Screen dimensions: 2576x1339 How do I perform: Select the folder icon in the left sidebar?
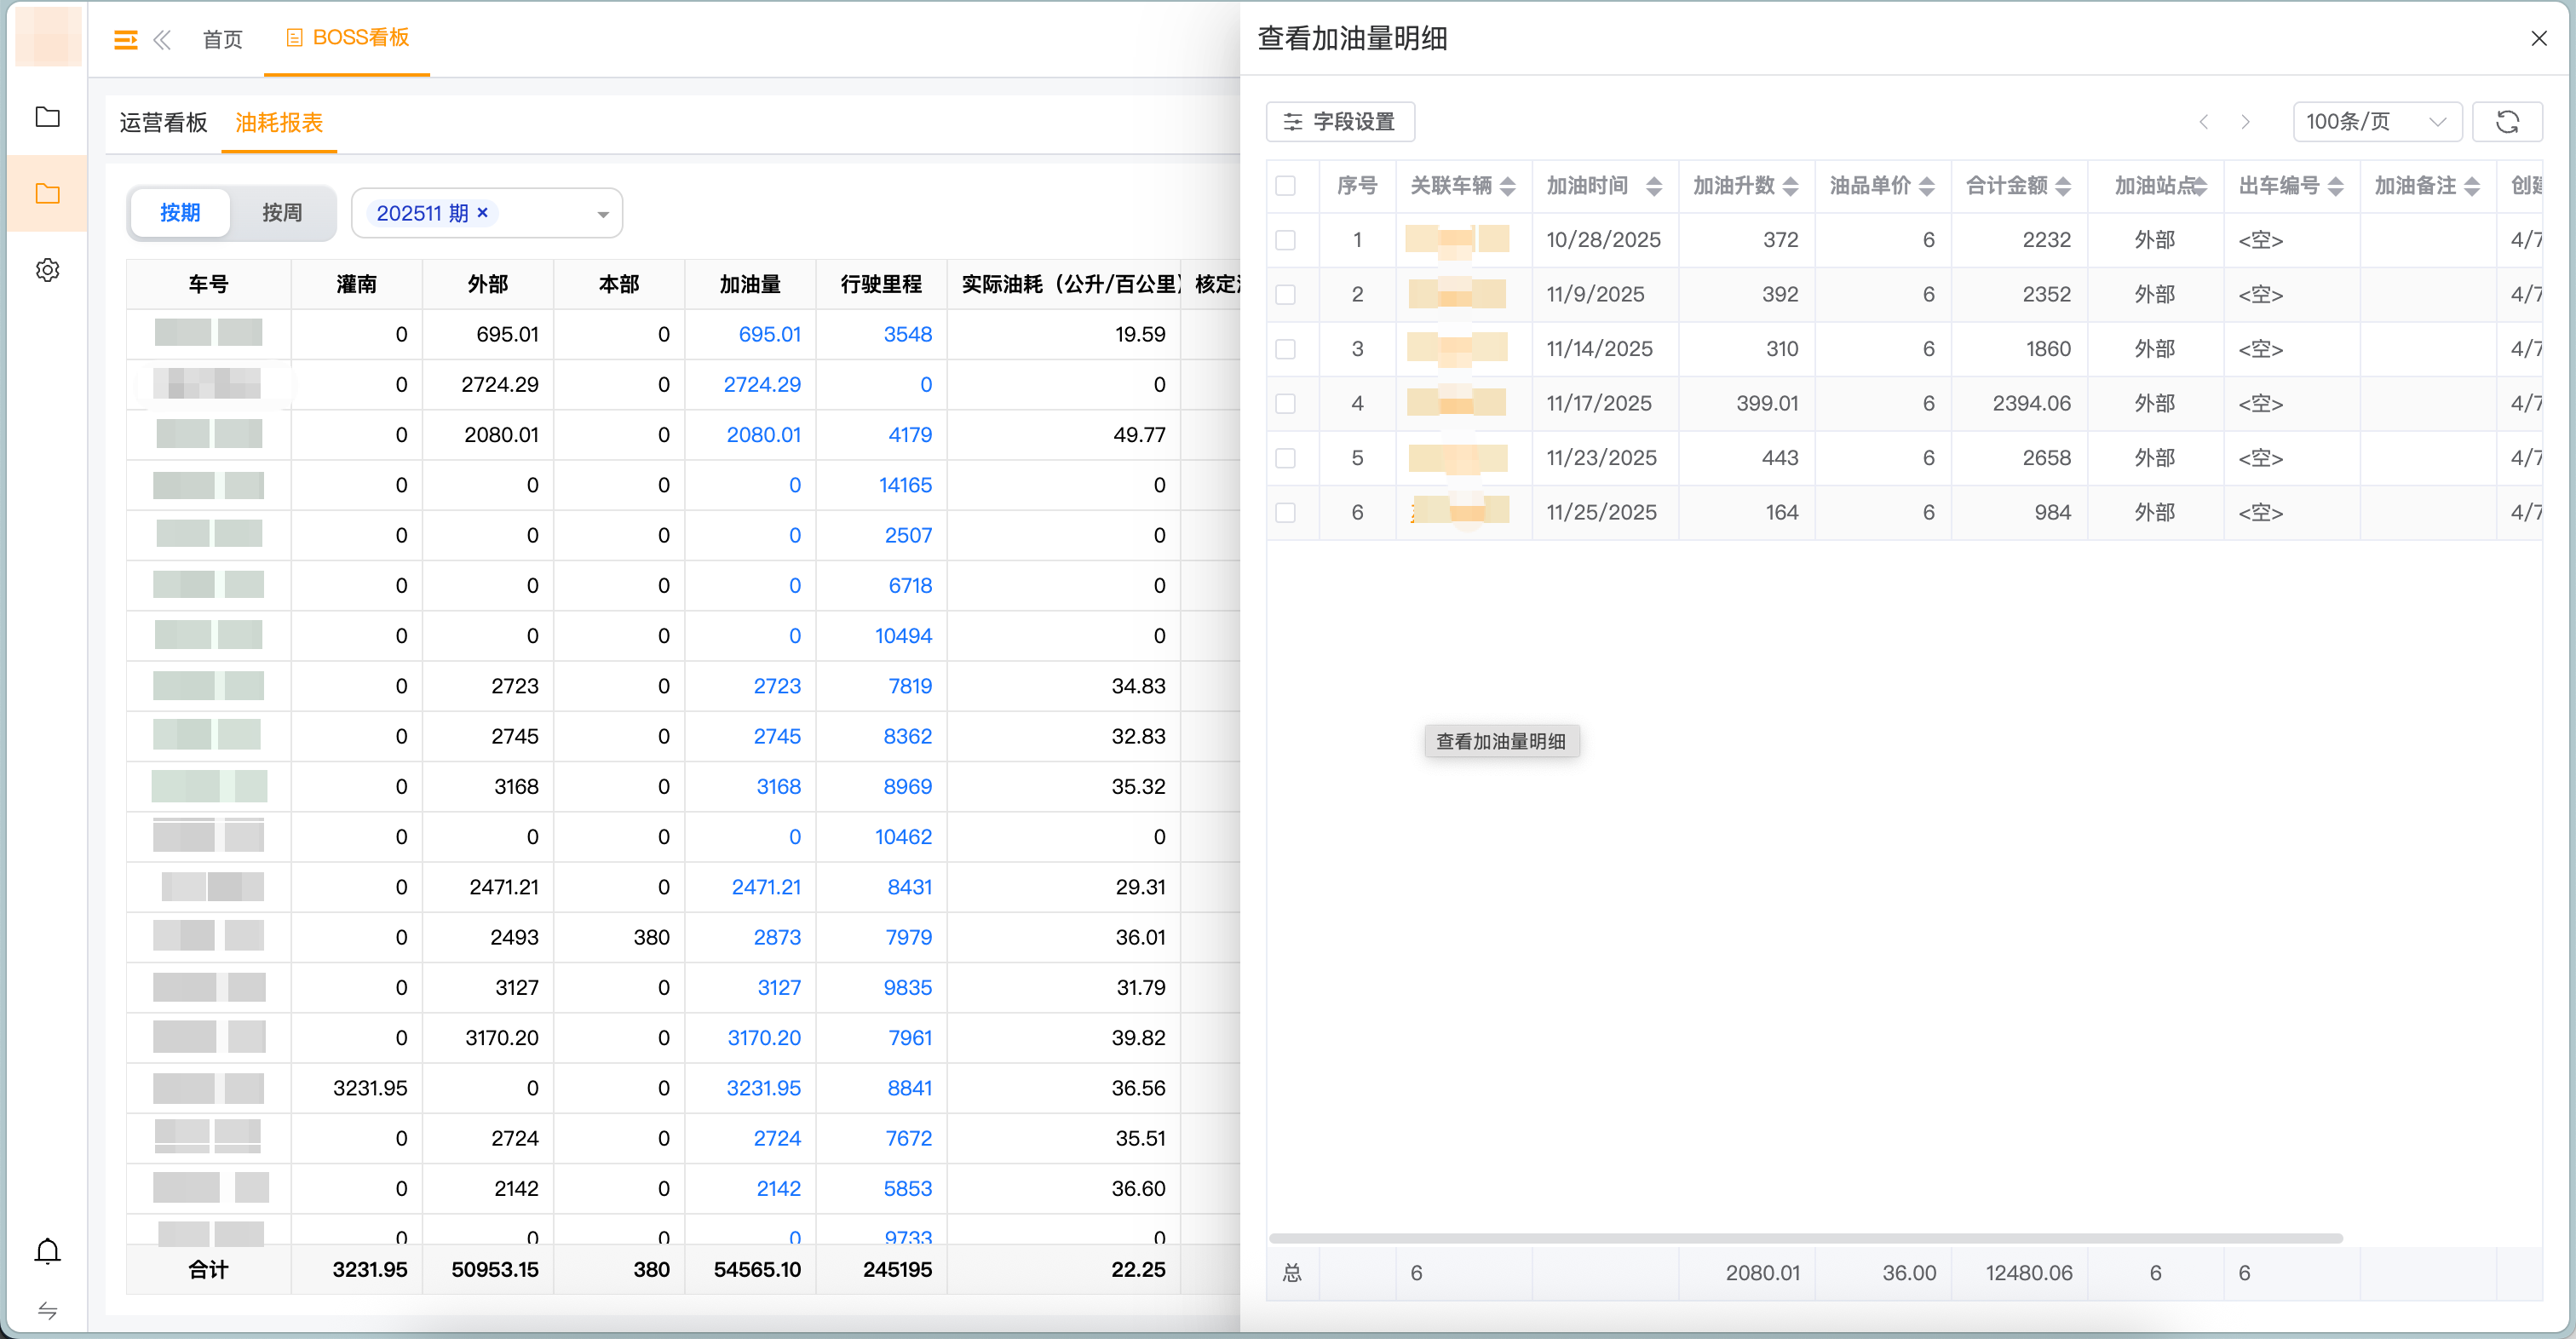point(47,193)
